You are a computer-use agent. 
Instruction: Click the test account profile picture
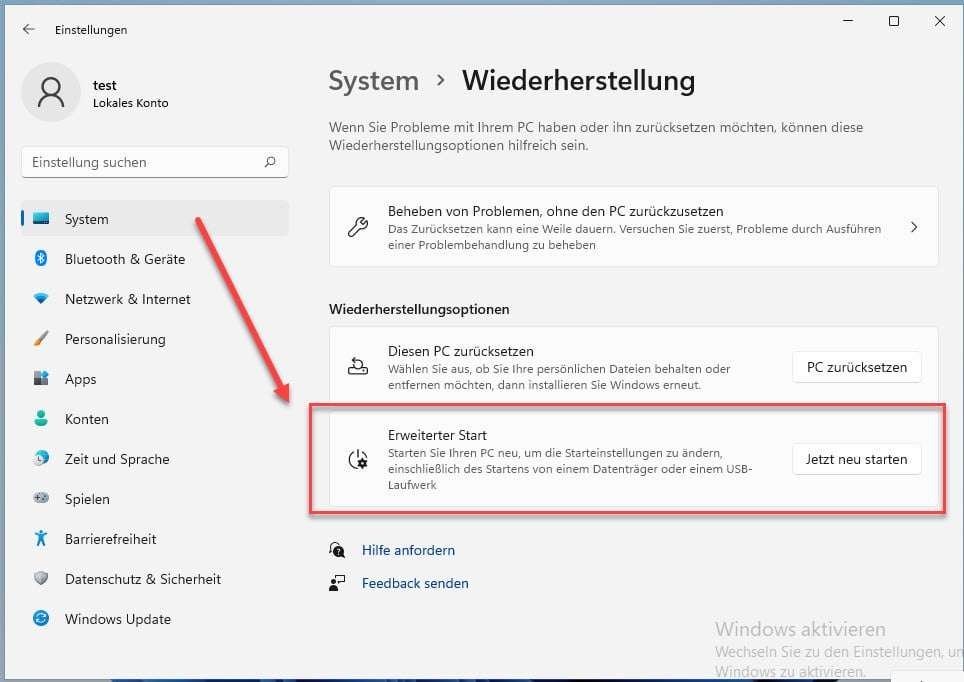pyautogui.click(x=51, y=92)
